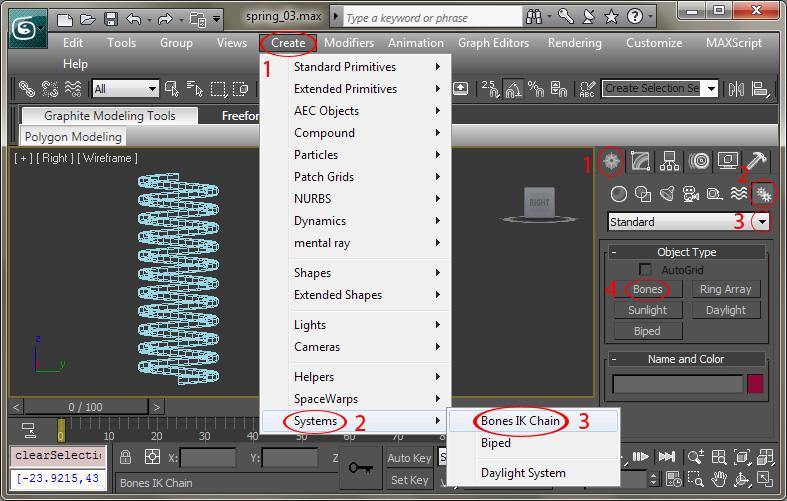The width and height of the screenshot is (787, 501).
Task: Click the Systems category gears icon
Action: pyautogui.click(x=765, y=194)
